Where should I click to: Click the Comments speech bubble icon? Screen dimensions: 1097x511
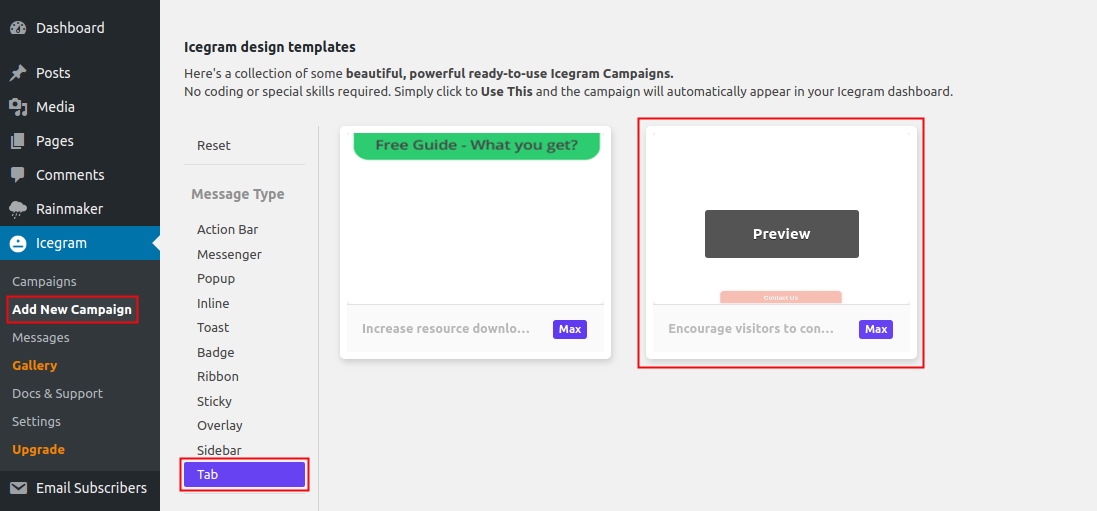click(18, 175)
